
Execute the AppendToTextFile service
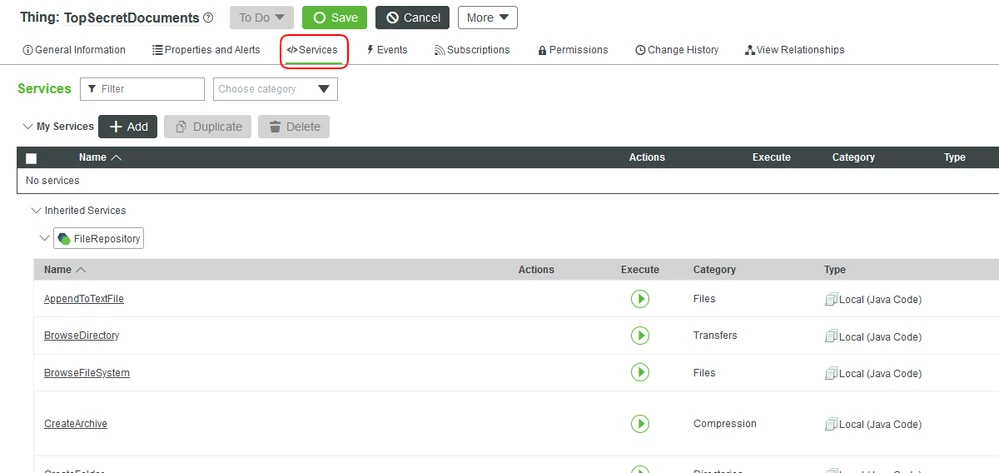pos(640,298)
